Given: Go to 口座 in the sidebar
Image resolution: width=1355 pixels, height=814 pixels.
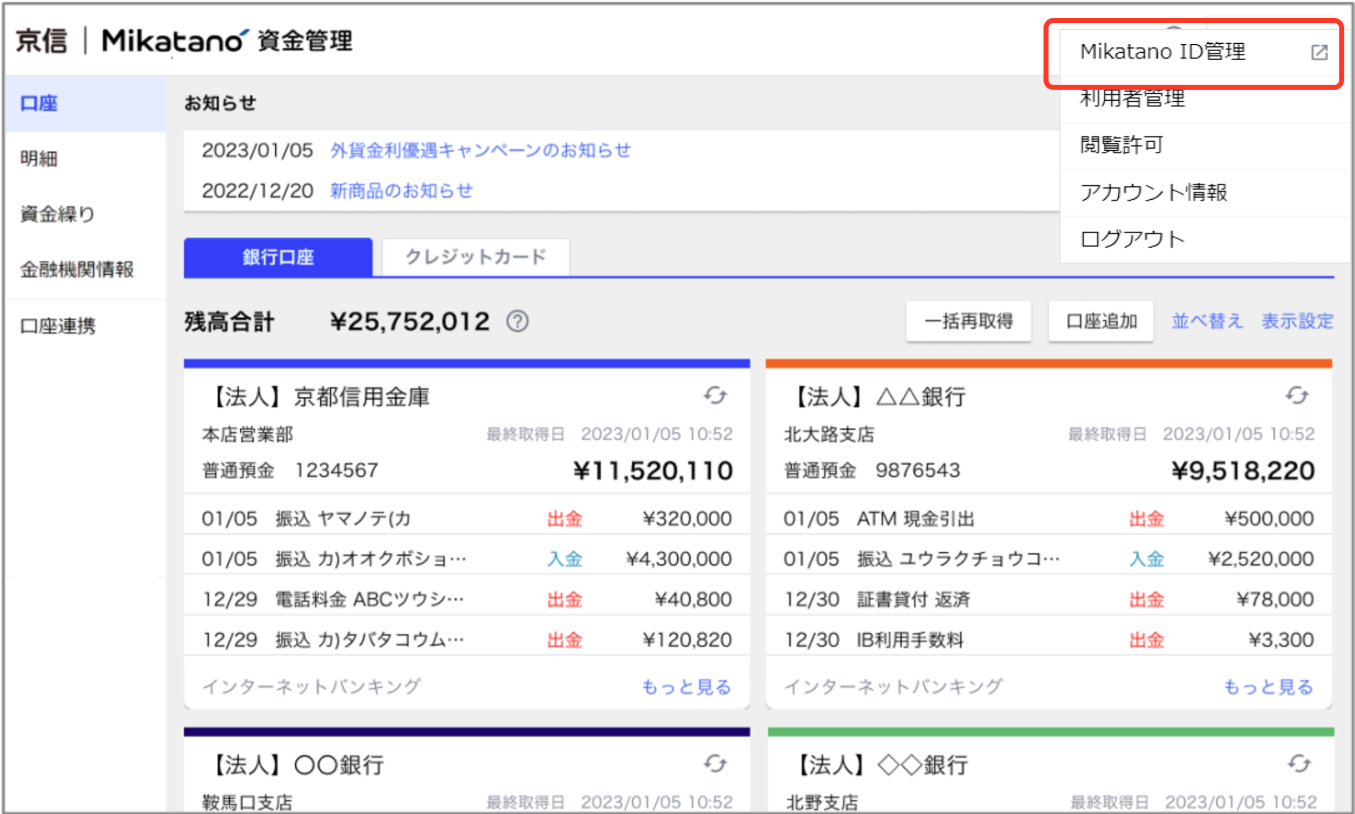Looking at the screenshot, I should coord(84,103).
